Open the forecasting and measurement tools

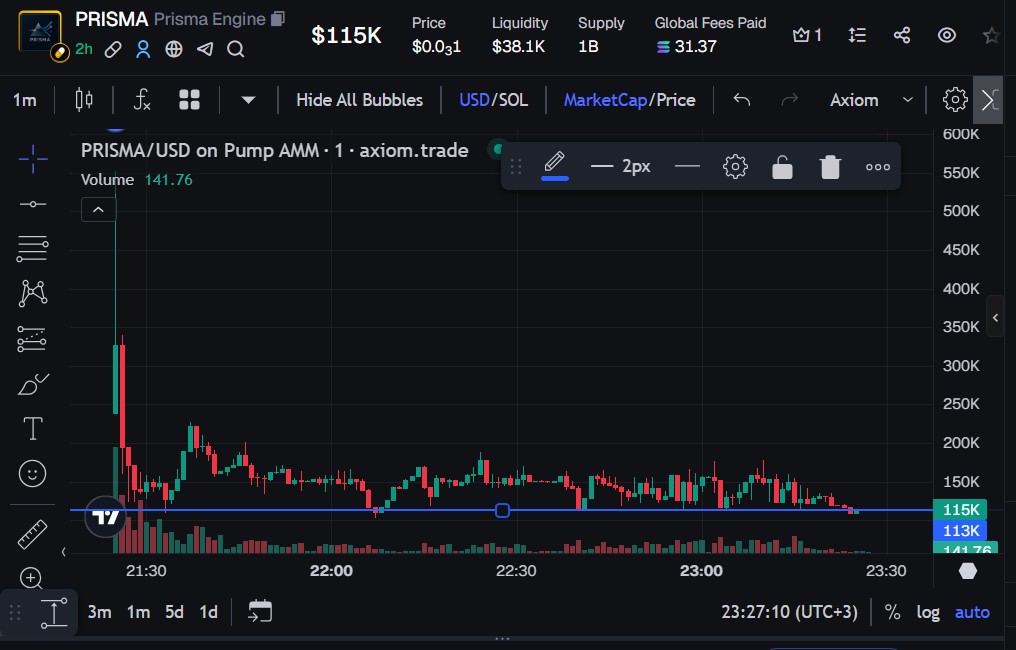(32, 338)
